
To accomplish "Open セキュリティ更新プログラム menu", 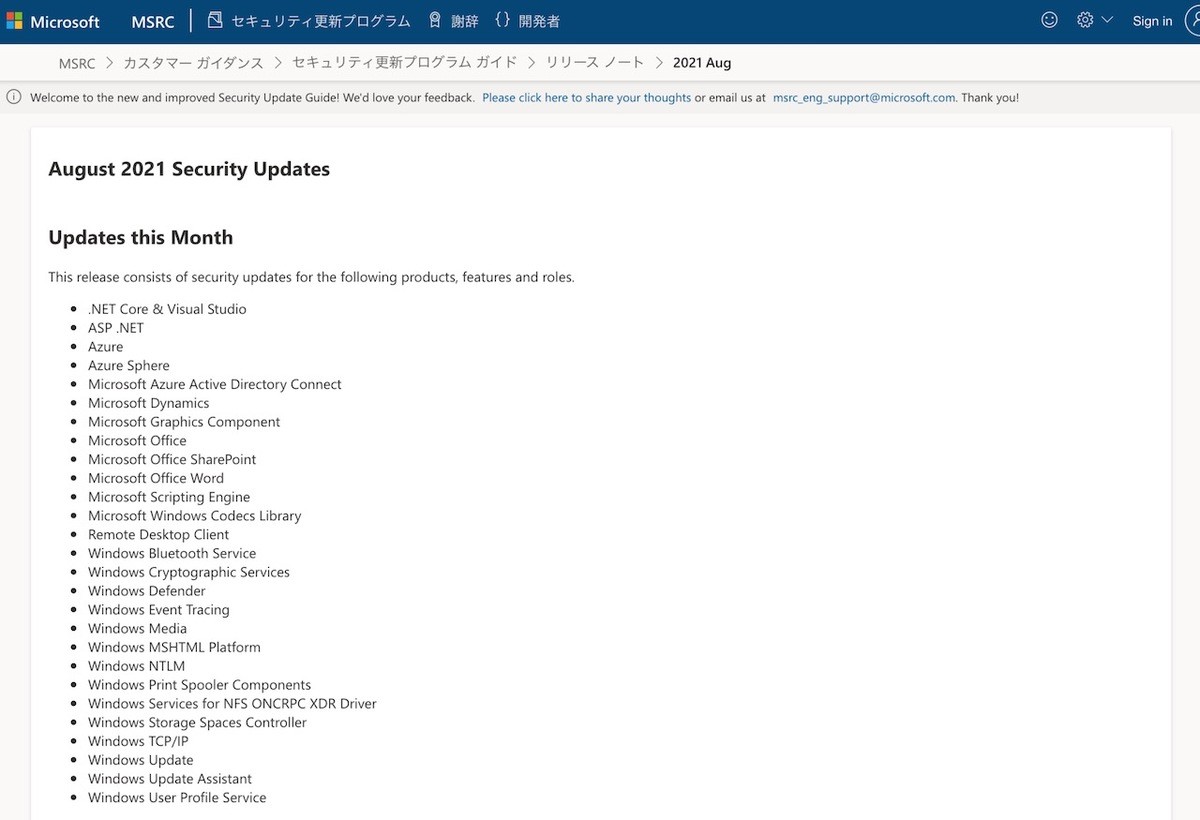I will pyautogui.click(x=321, y=21).
